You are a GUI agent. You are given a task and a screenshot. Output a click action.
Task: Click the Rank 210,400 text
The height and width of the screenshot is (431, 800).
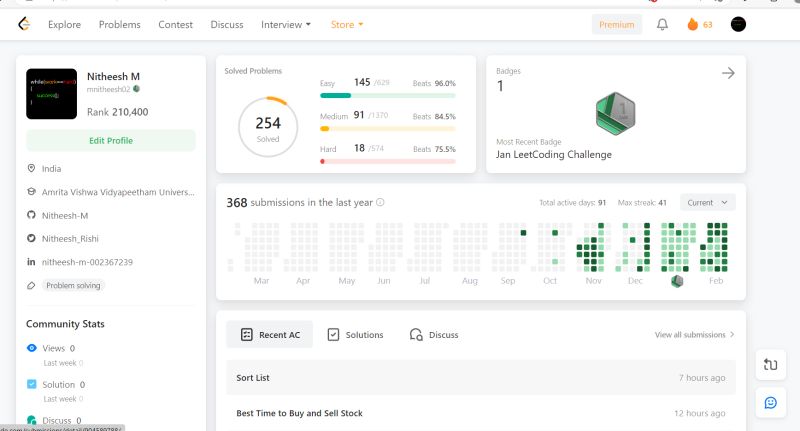click(x=117, y=112)
